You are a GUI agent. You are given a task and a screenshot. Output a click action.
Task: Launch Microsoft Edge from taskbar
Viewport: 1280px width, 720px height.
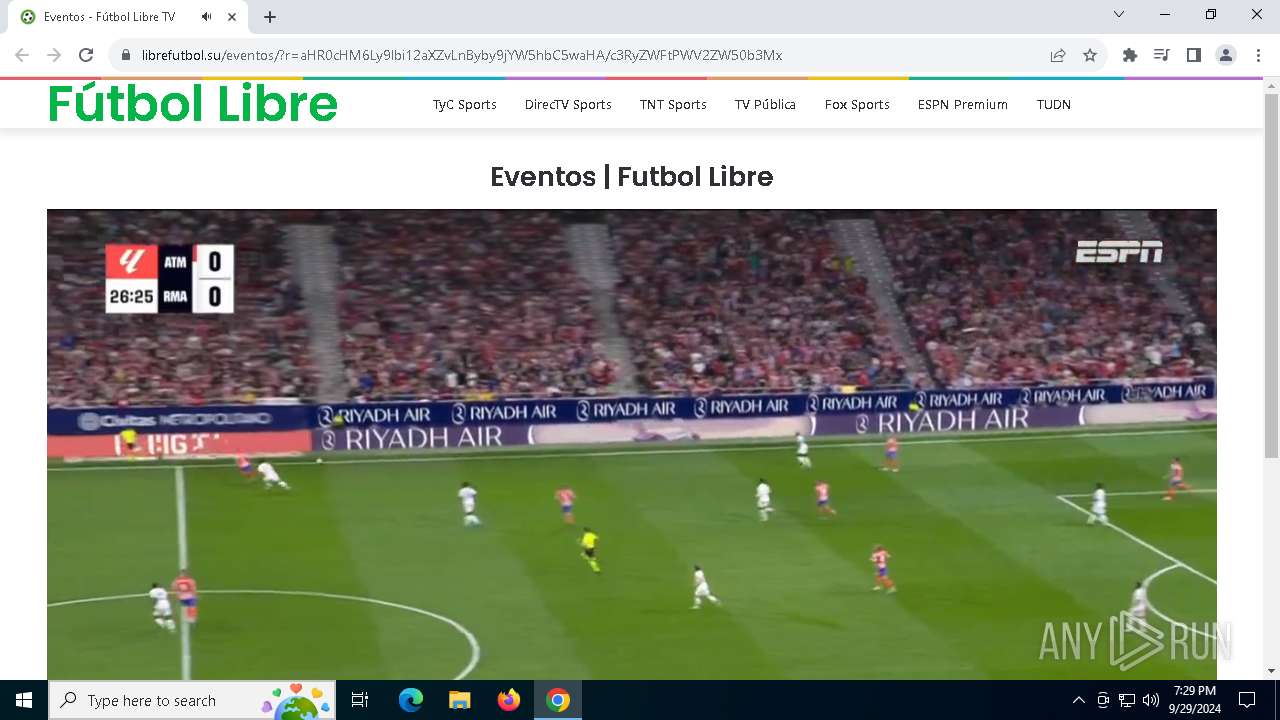[x=411, y=700]
